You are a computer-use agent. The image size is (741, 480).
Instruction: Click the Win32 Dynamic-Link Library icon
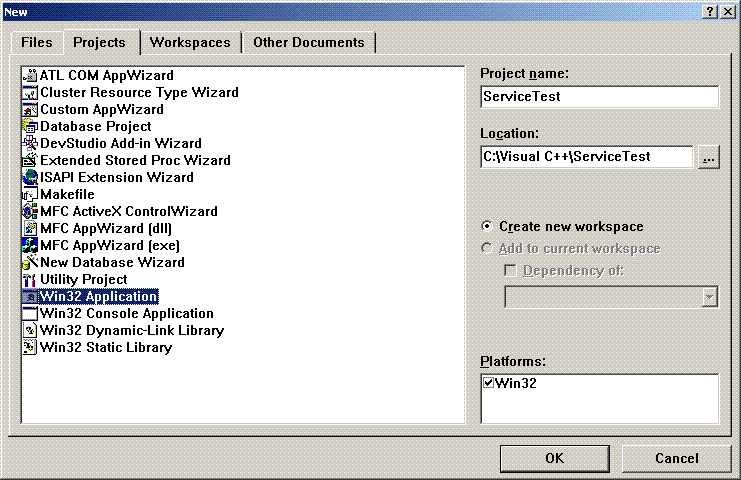pyautogui.click(x=30, y=331)
